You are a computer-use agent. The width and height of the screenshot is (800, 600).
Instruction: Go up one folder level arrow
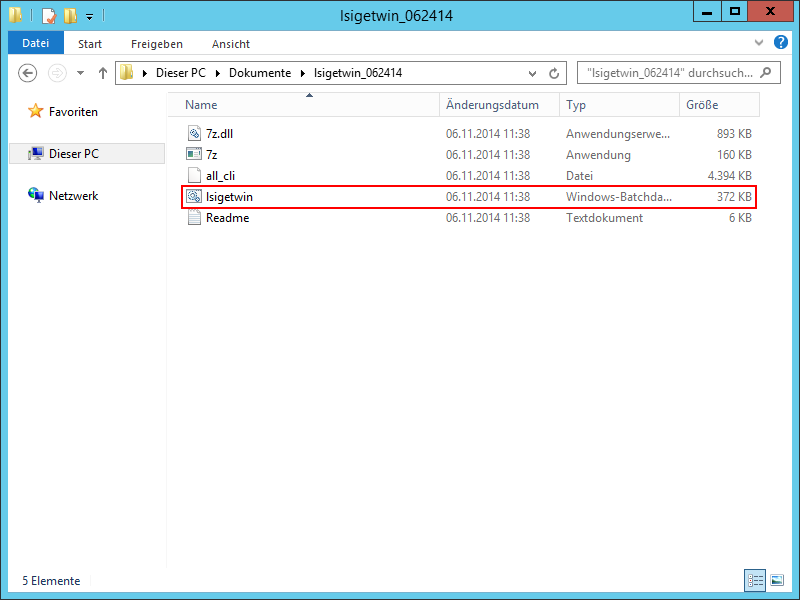(103, 73)
